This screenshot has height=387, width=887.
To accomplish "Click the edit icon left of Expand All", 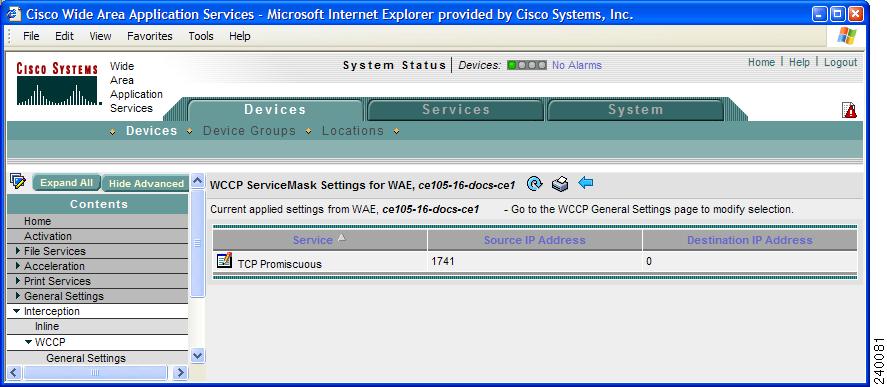I will (x=18, y=181).
